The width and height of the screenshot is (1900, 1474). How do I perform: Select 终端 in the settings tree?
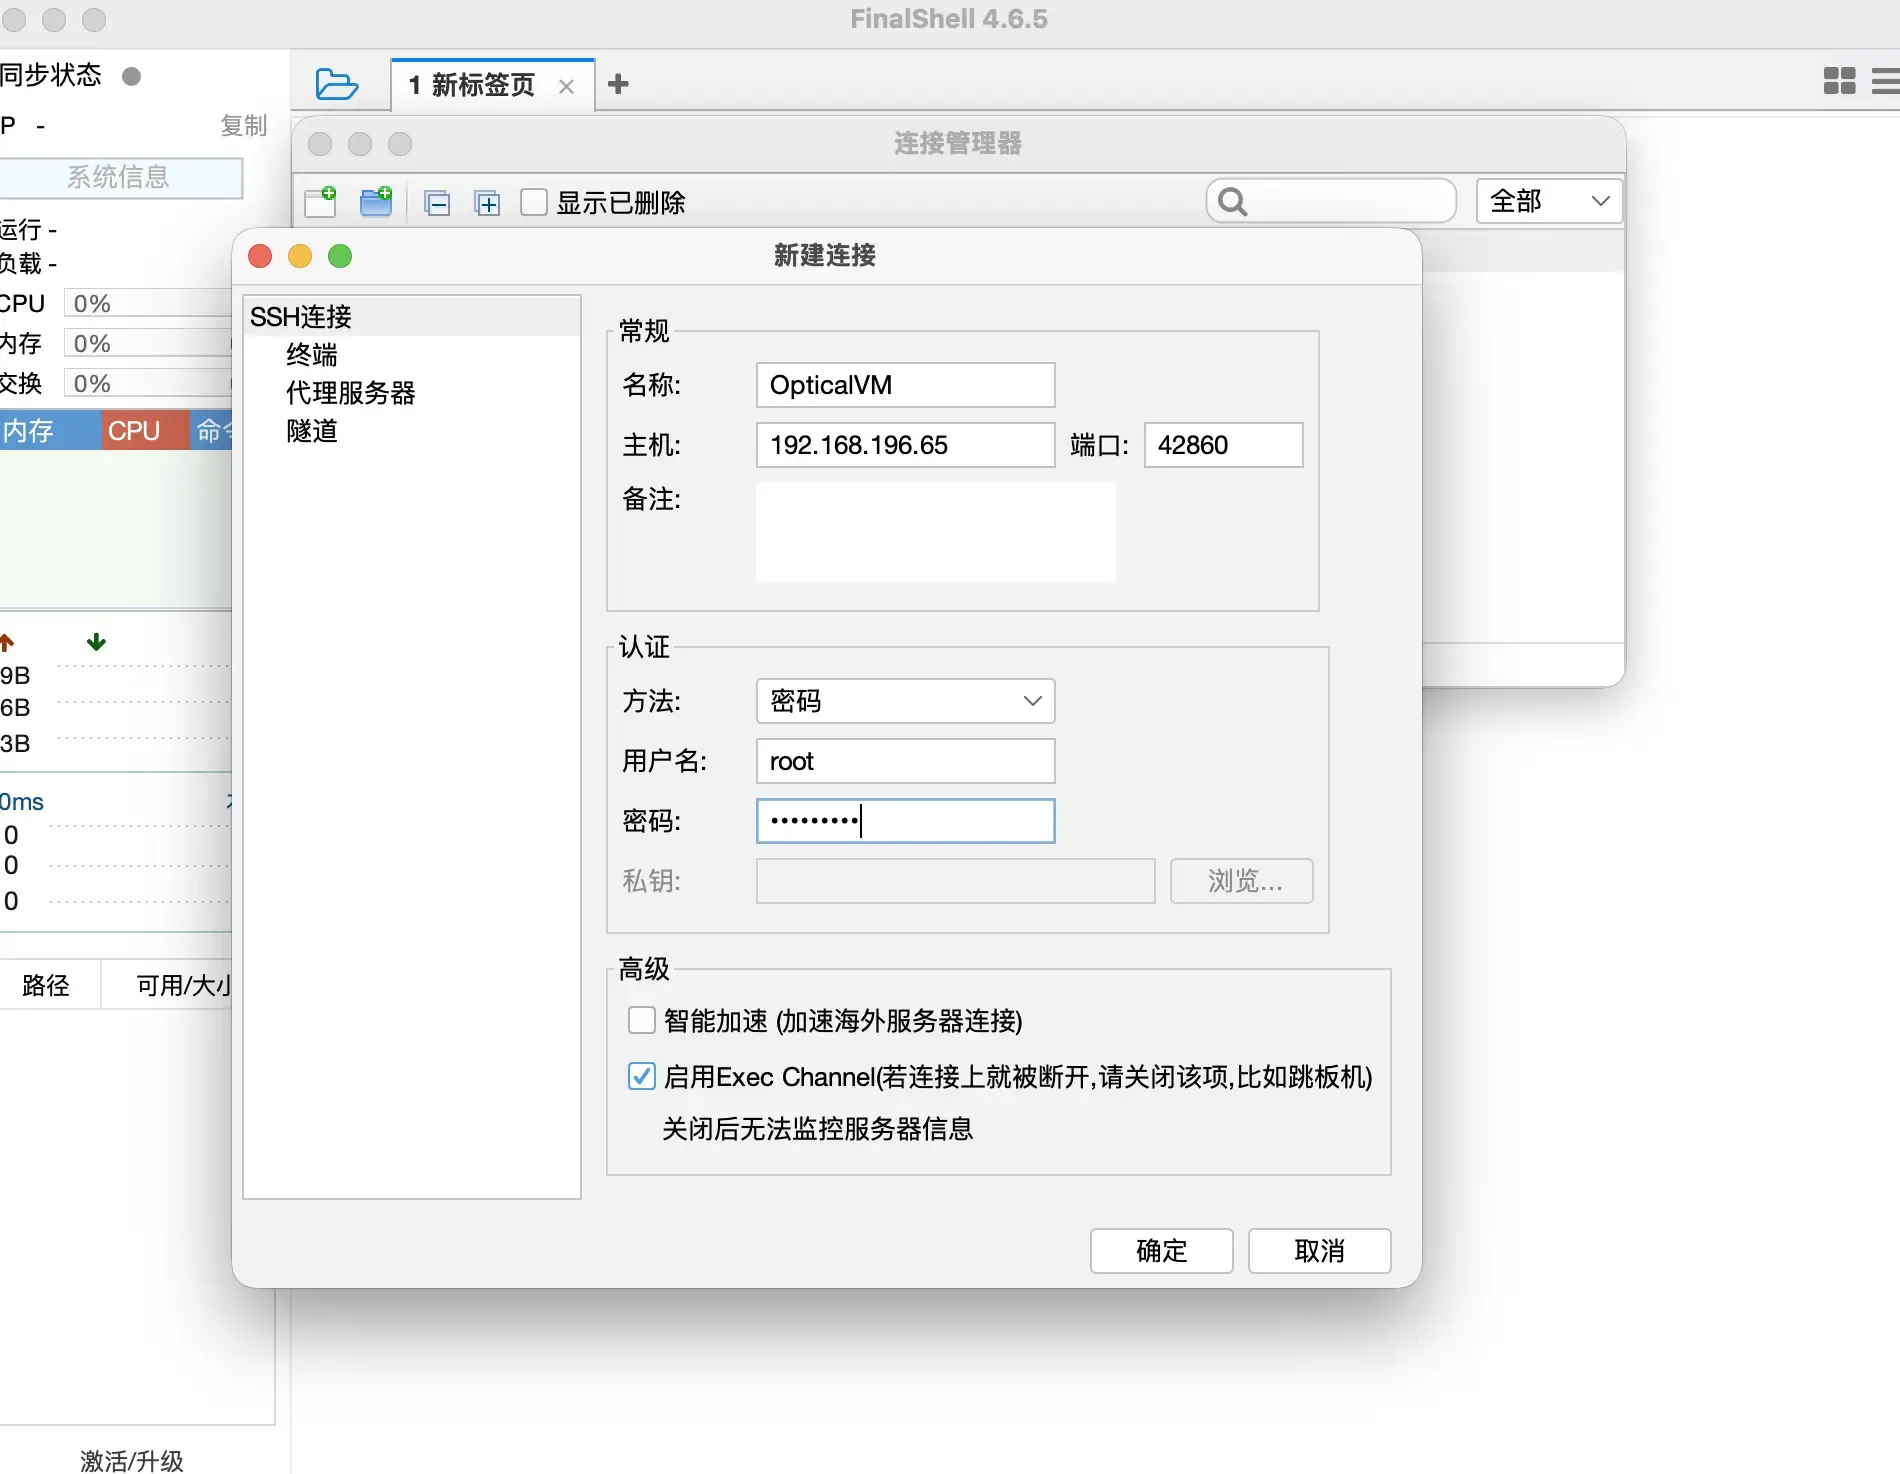pos(312,355)
